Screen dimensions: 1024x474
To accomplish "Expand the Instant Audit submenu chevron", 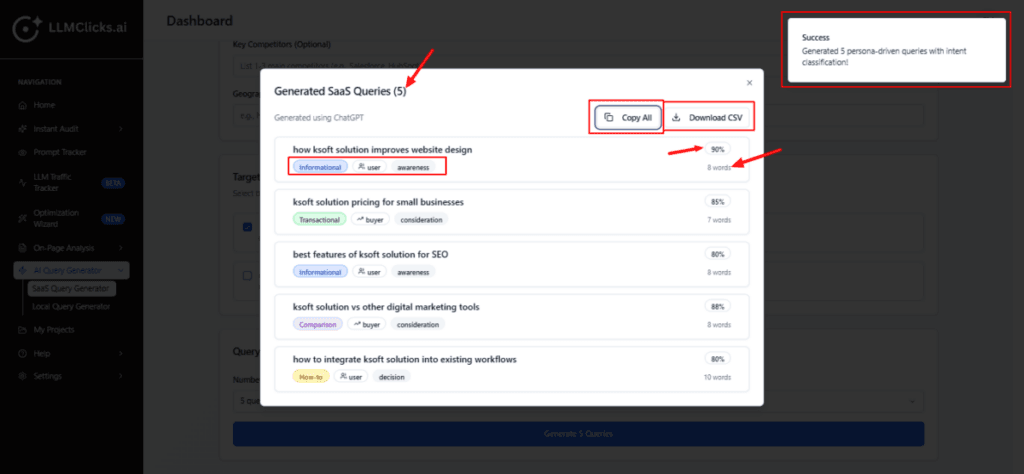I will [x=121, y=128].
